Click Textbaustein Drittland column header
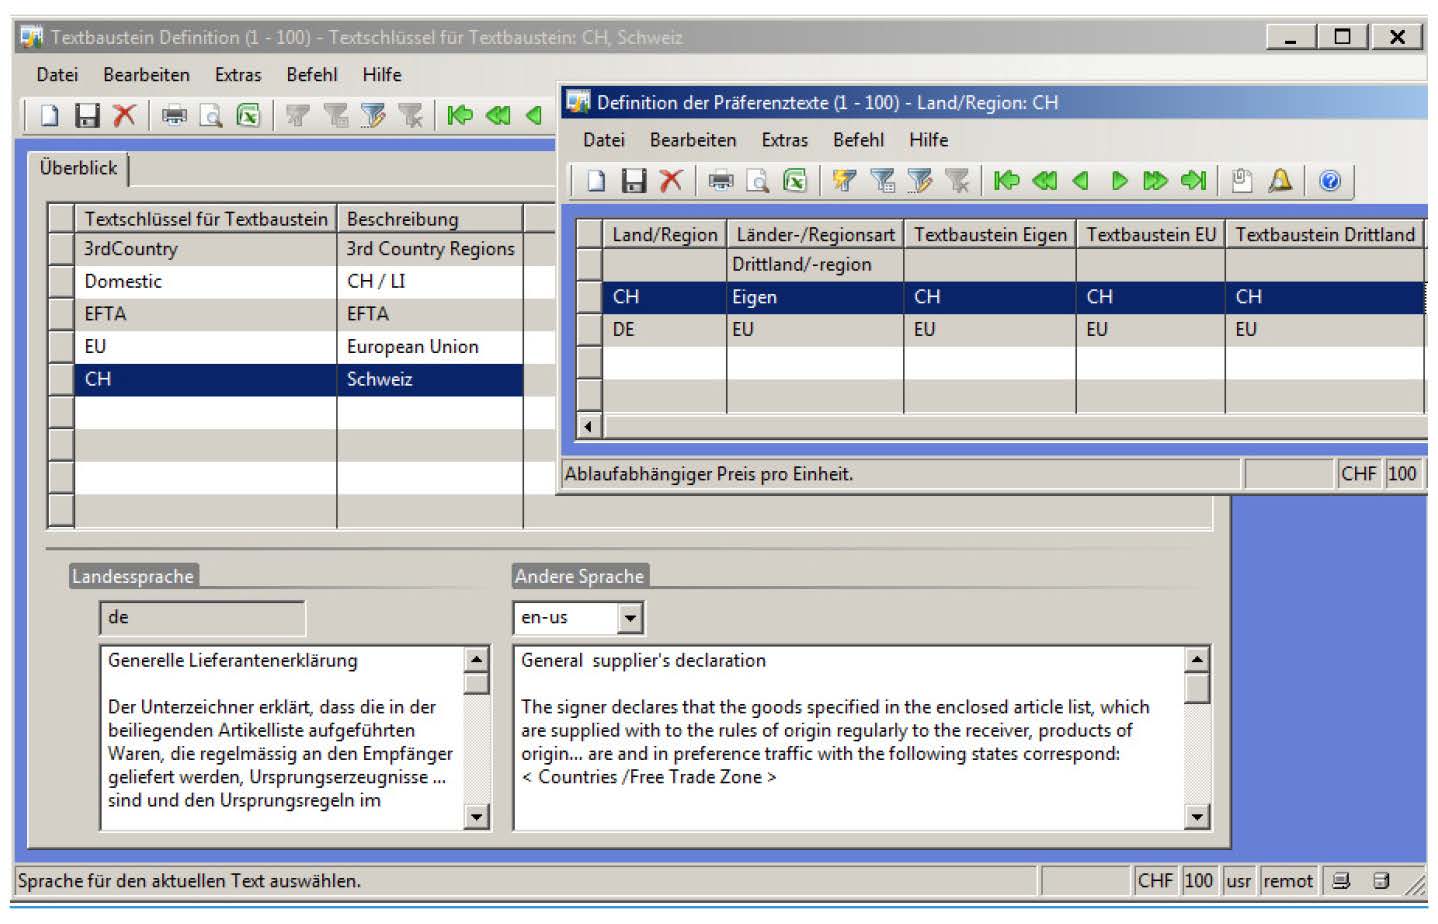Image resolution: width=1438 pixels, height=924 pixels. click(1325, 234)
